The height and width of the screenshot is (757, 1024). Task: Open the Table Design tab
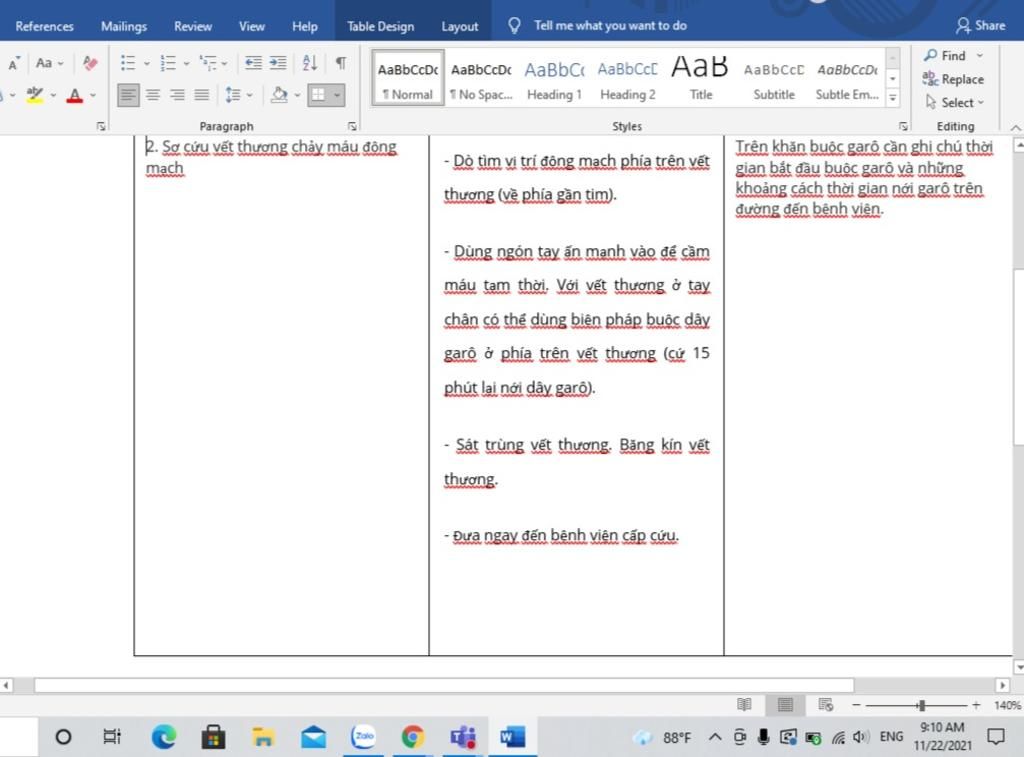380,26
